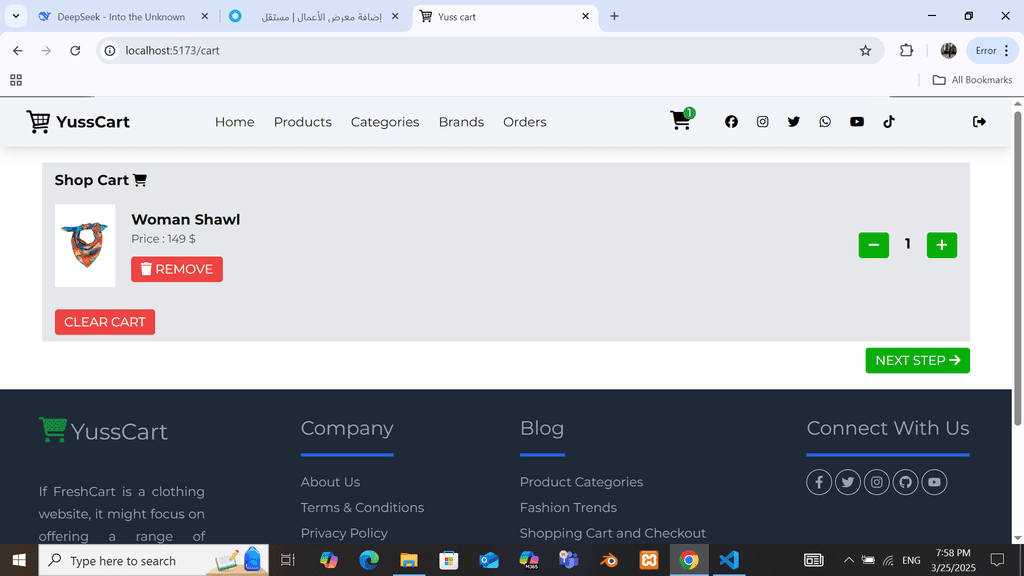Open the Orders nav link
This screenshot has height=576, width=1024.
pyautogui.click(x=524, y=122)
